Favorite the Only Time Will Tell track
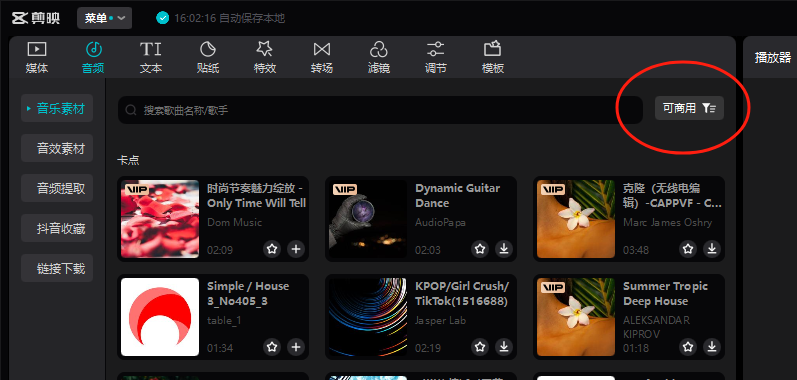 point(272,249)
